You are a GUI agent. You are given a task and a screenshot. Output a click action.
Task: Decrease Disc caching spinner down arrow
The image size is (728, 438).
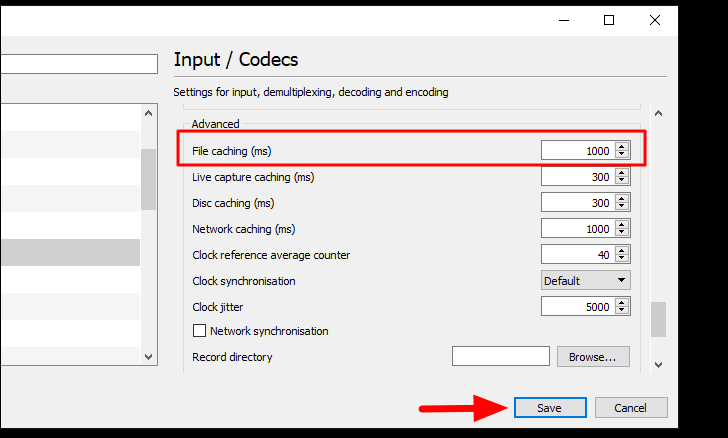622,206
